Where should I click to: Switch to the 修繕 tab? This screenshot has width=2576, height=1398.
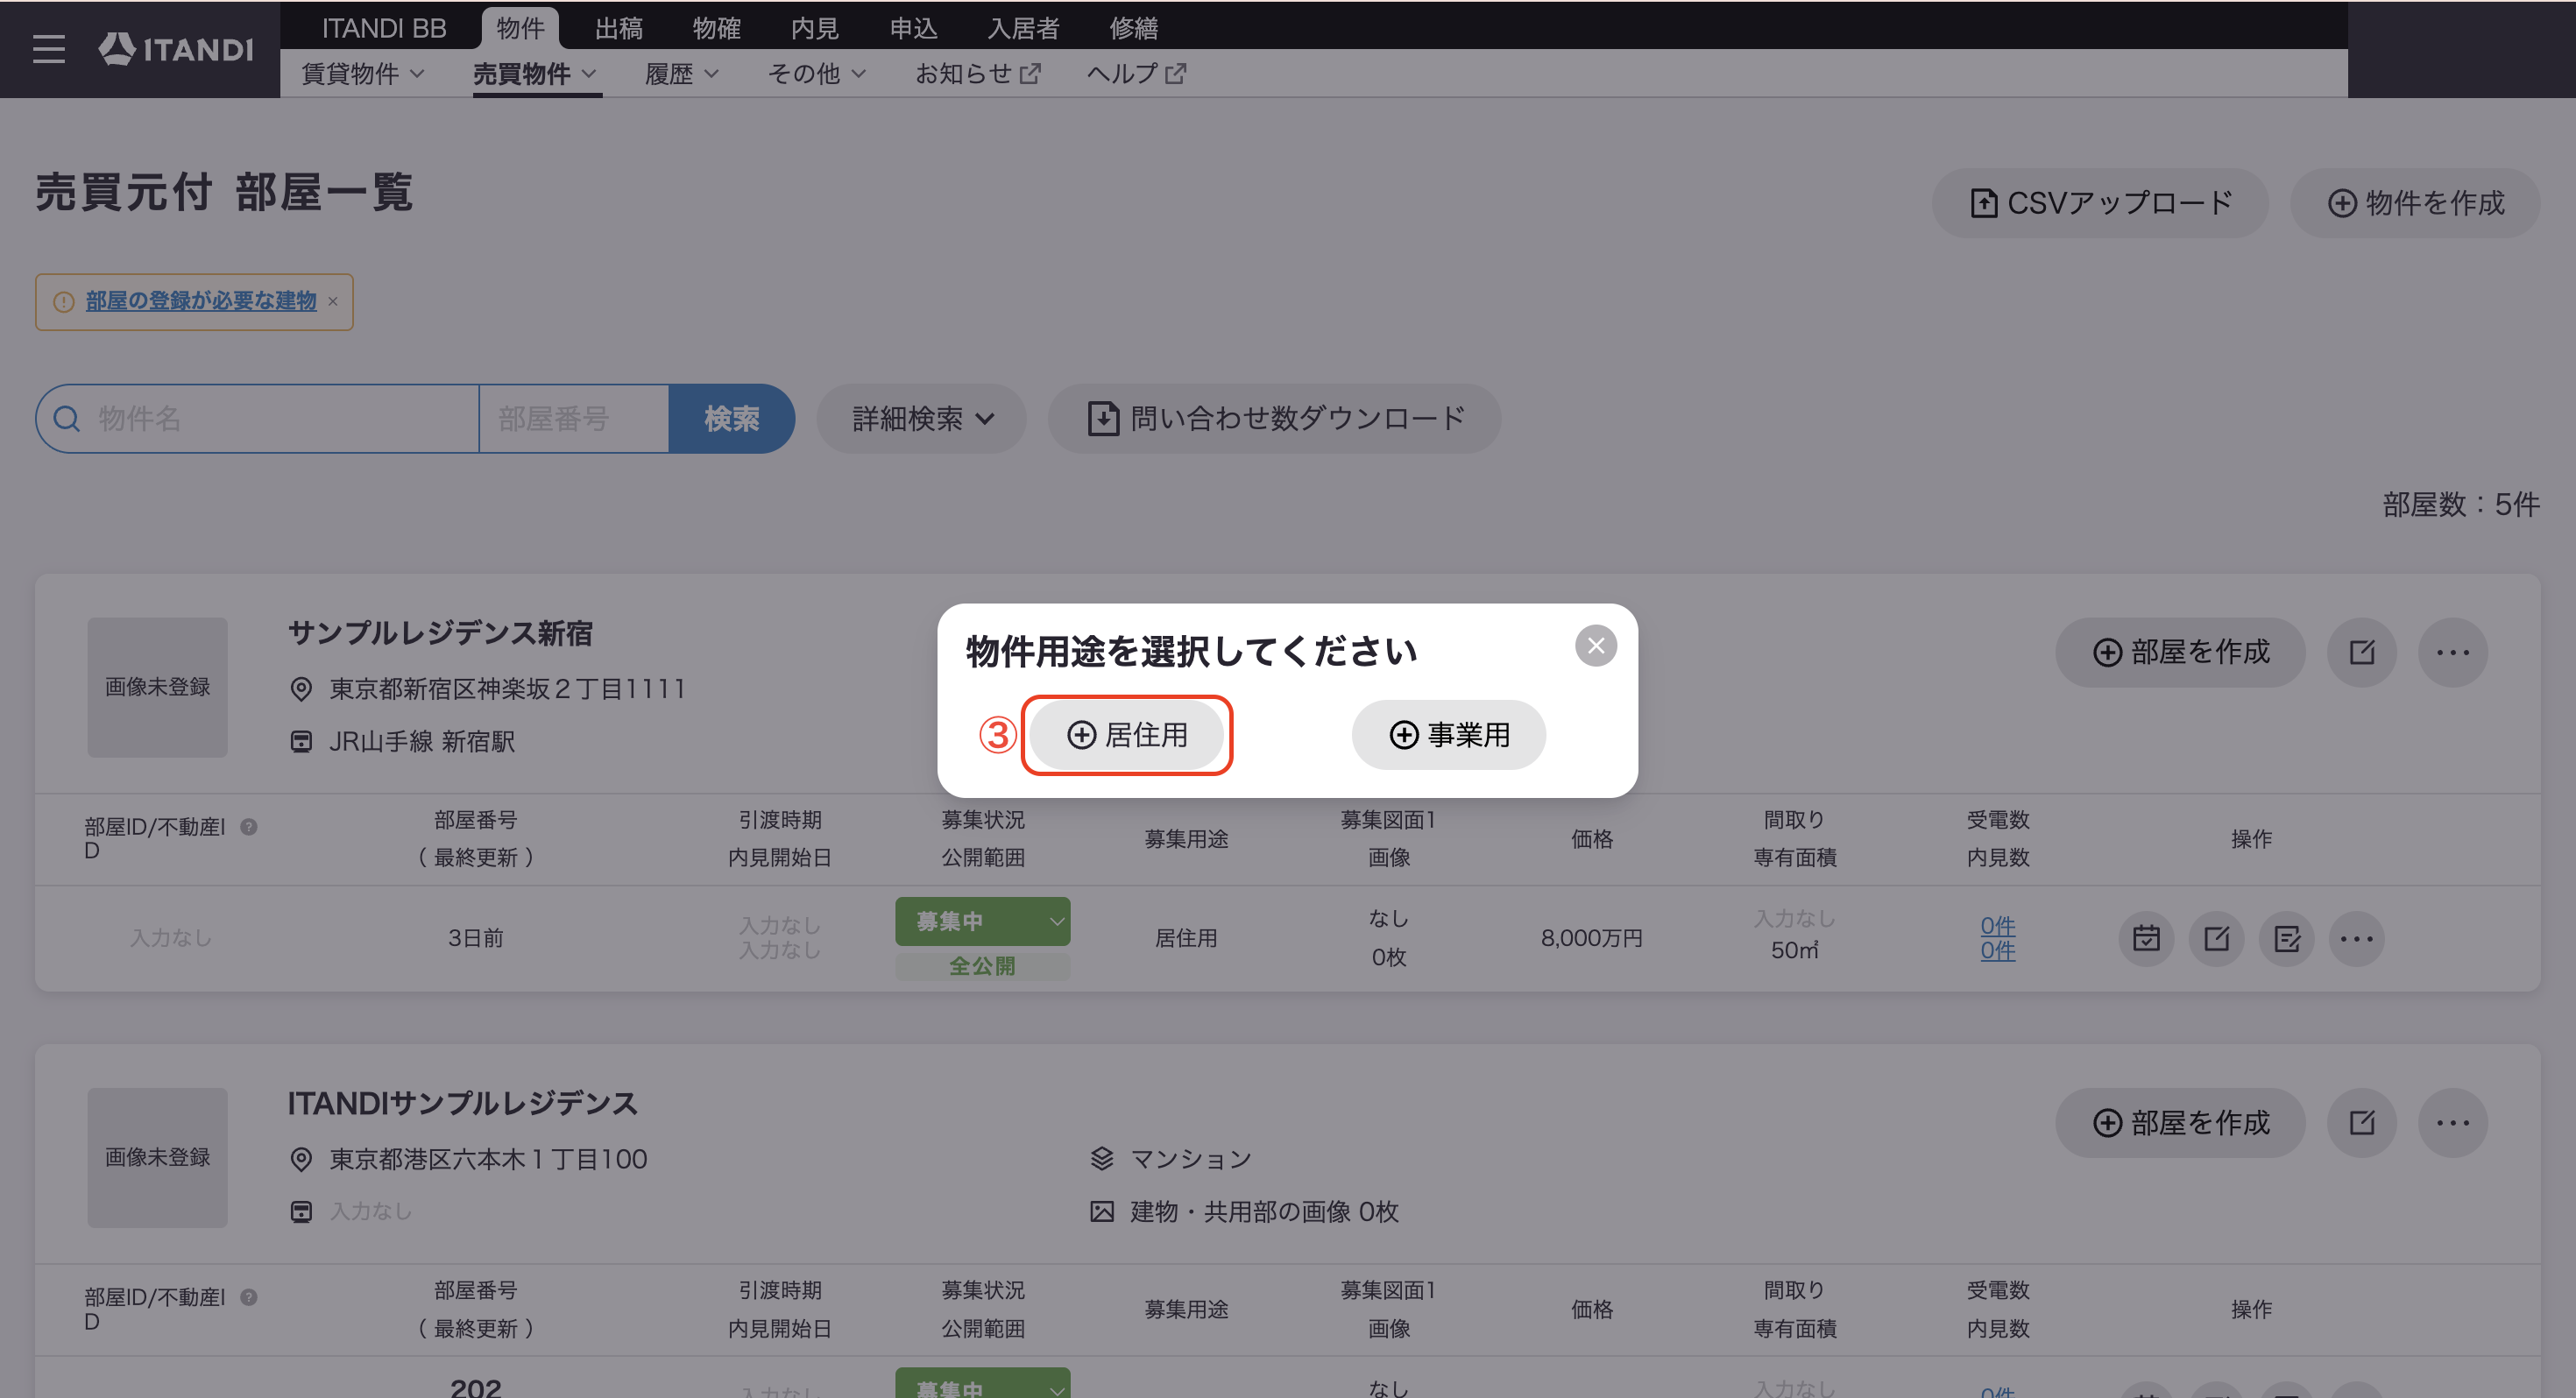tap(1133, 28)
